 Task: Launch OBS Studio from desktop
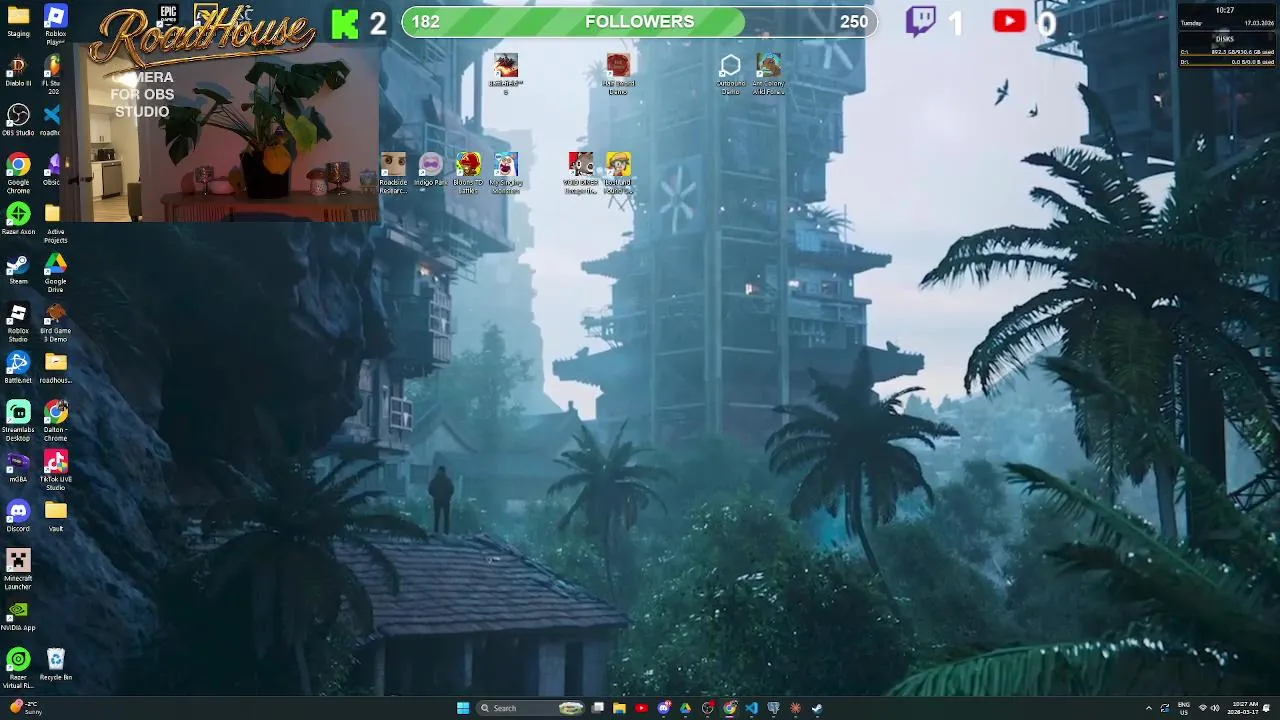pos(18,121)
